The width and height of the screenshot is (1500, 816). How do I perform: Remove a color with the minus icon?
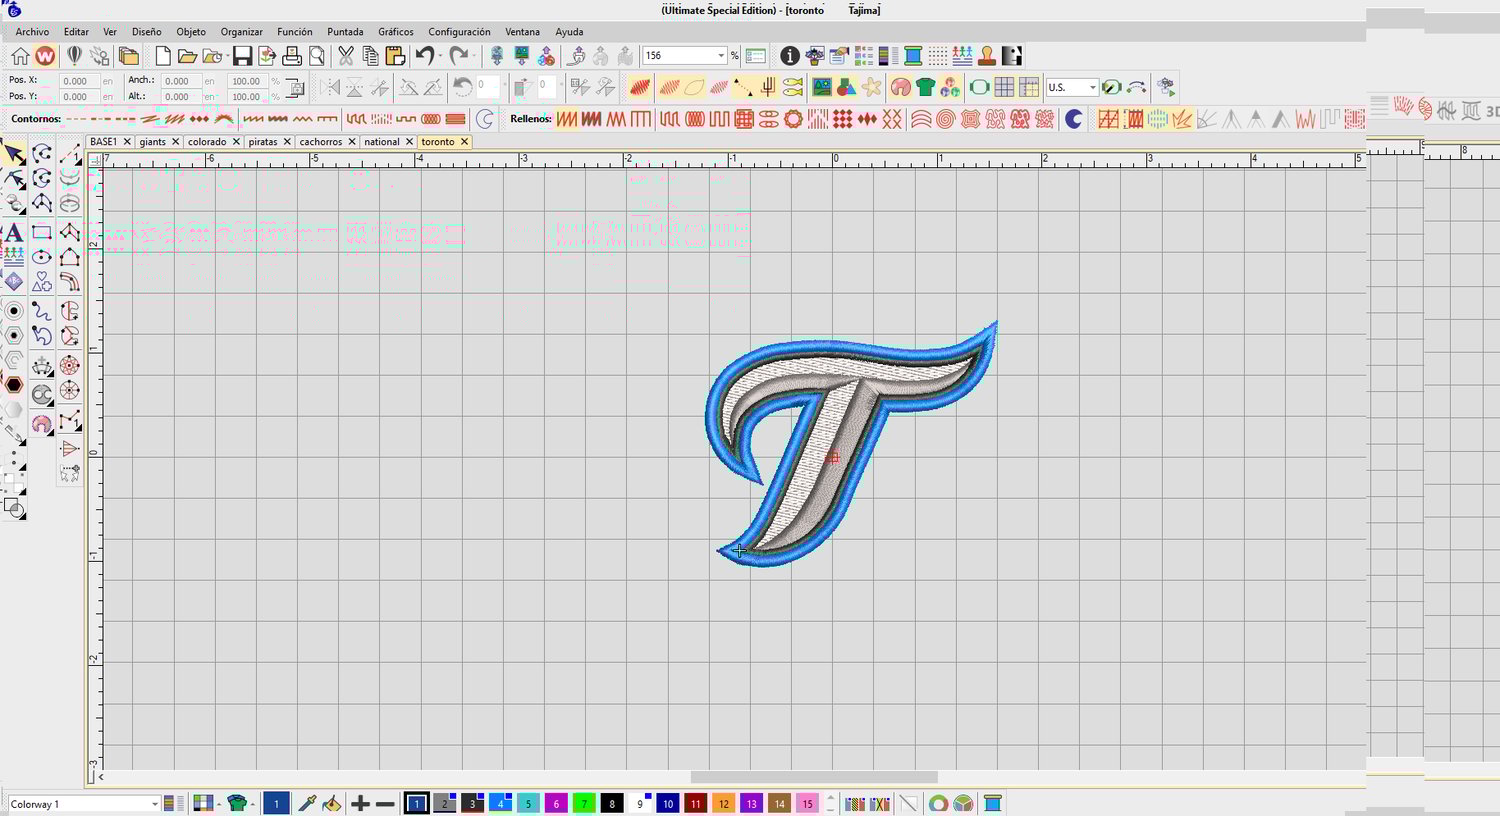pos(385,803)
